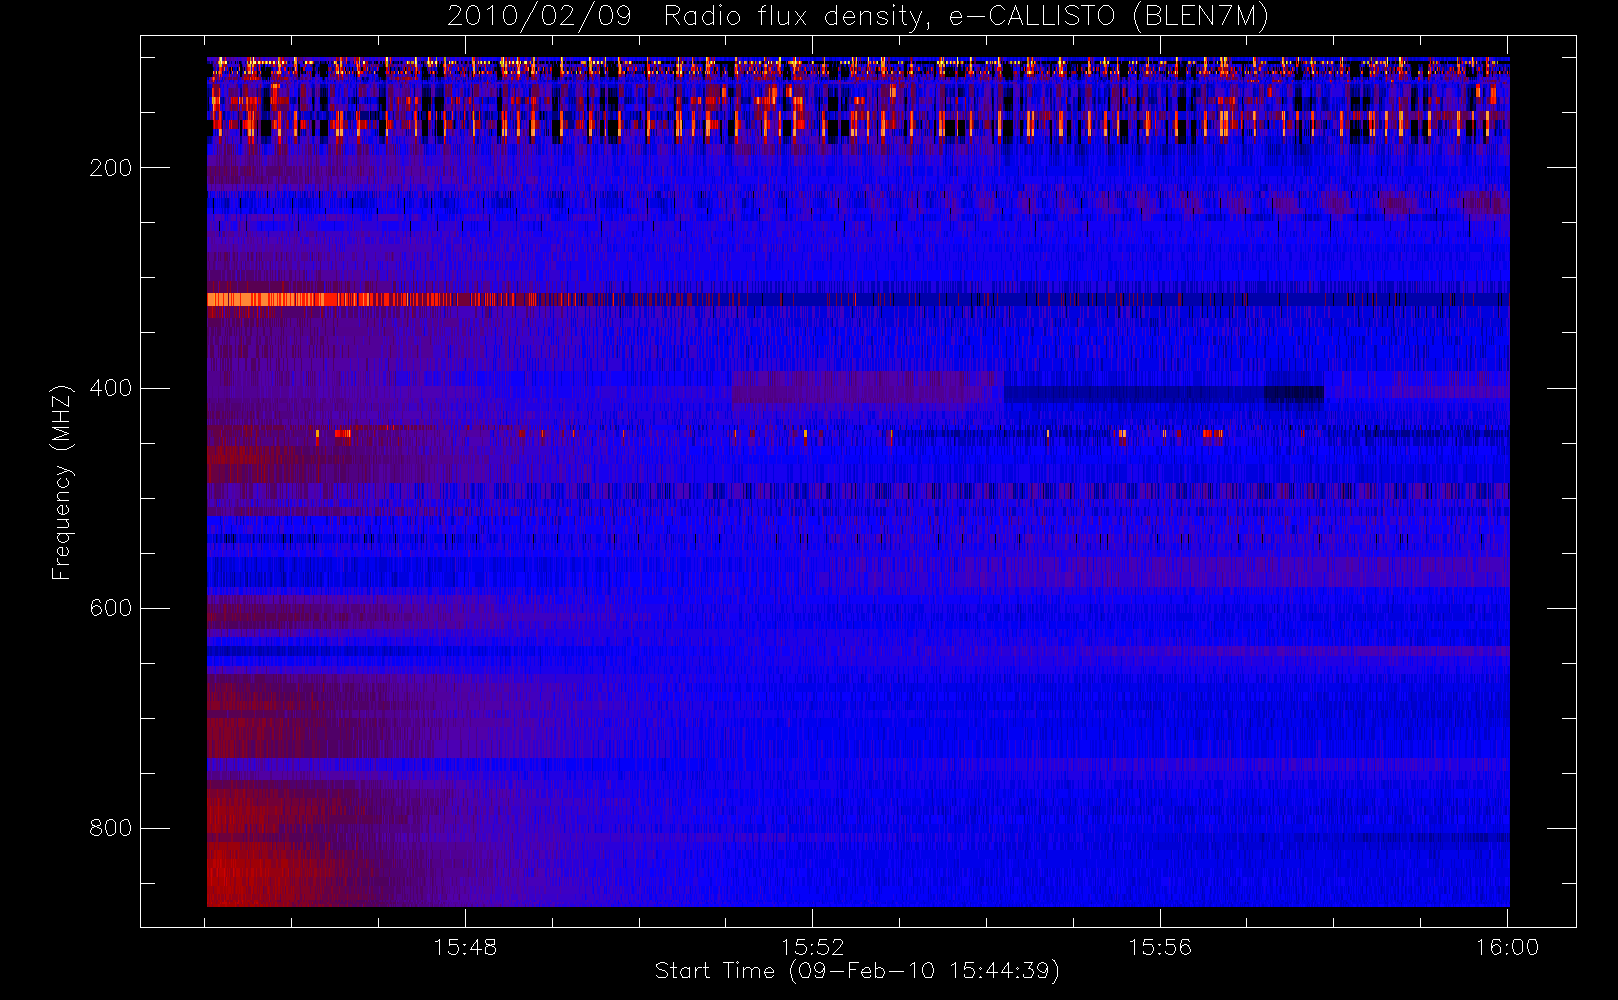Click the 15:56 time tick label
The height and width of the screenshot is (1000, 1618).
tap(1160, 947)
